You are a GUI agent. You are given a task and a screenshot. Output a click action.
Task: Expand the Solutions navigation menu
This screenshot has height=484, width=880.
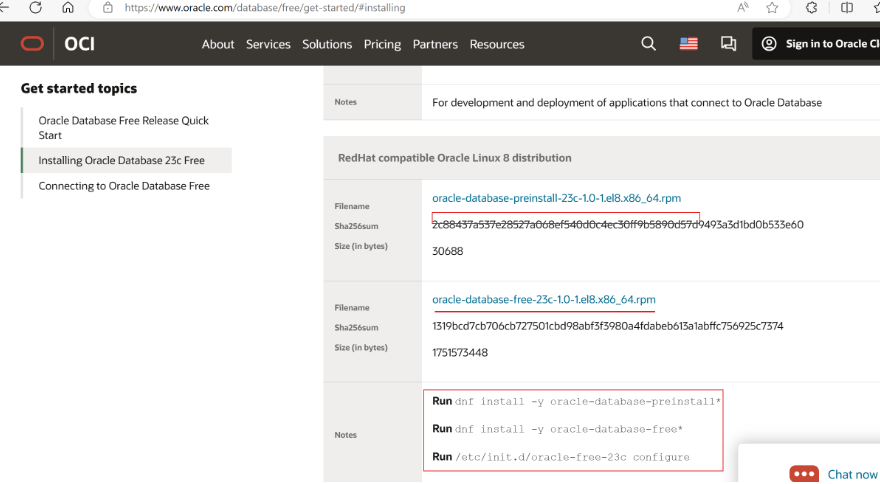pyautogui.click(x=327, y=44)
